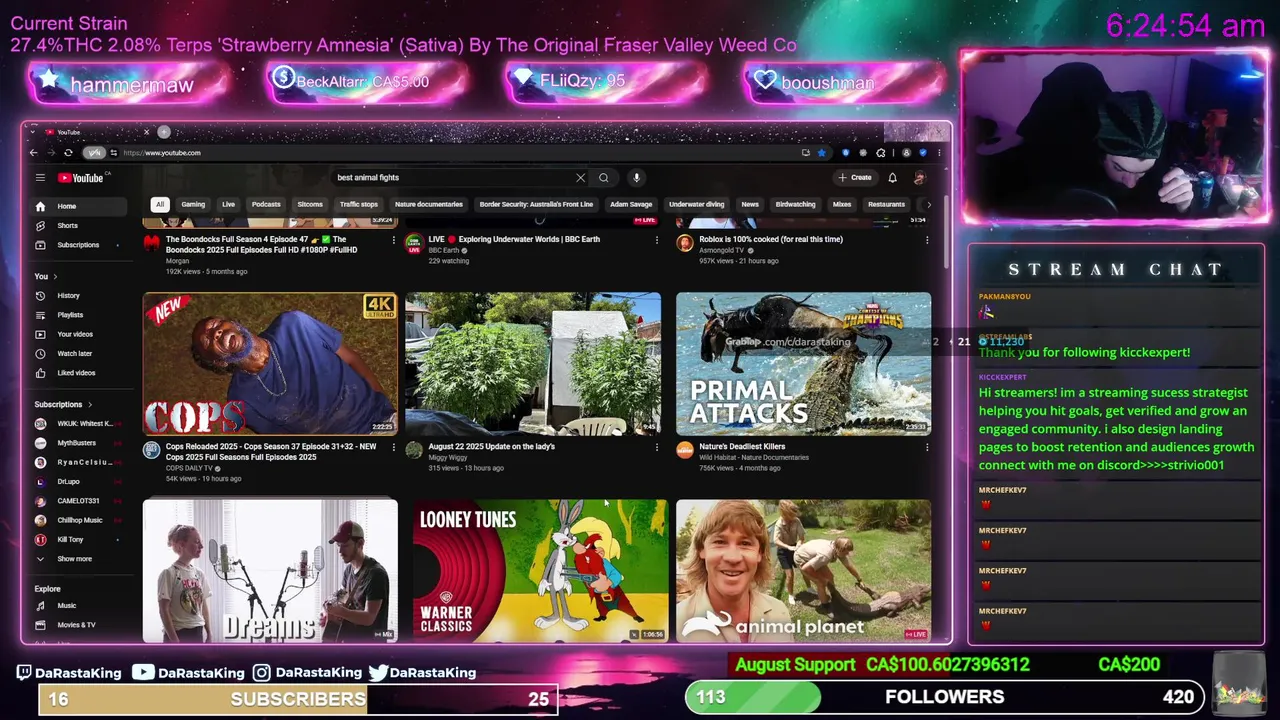The image size is (1280, 720).
Task: Reload the browser page
Action: [68, 153]
